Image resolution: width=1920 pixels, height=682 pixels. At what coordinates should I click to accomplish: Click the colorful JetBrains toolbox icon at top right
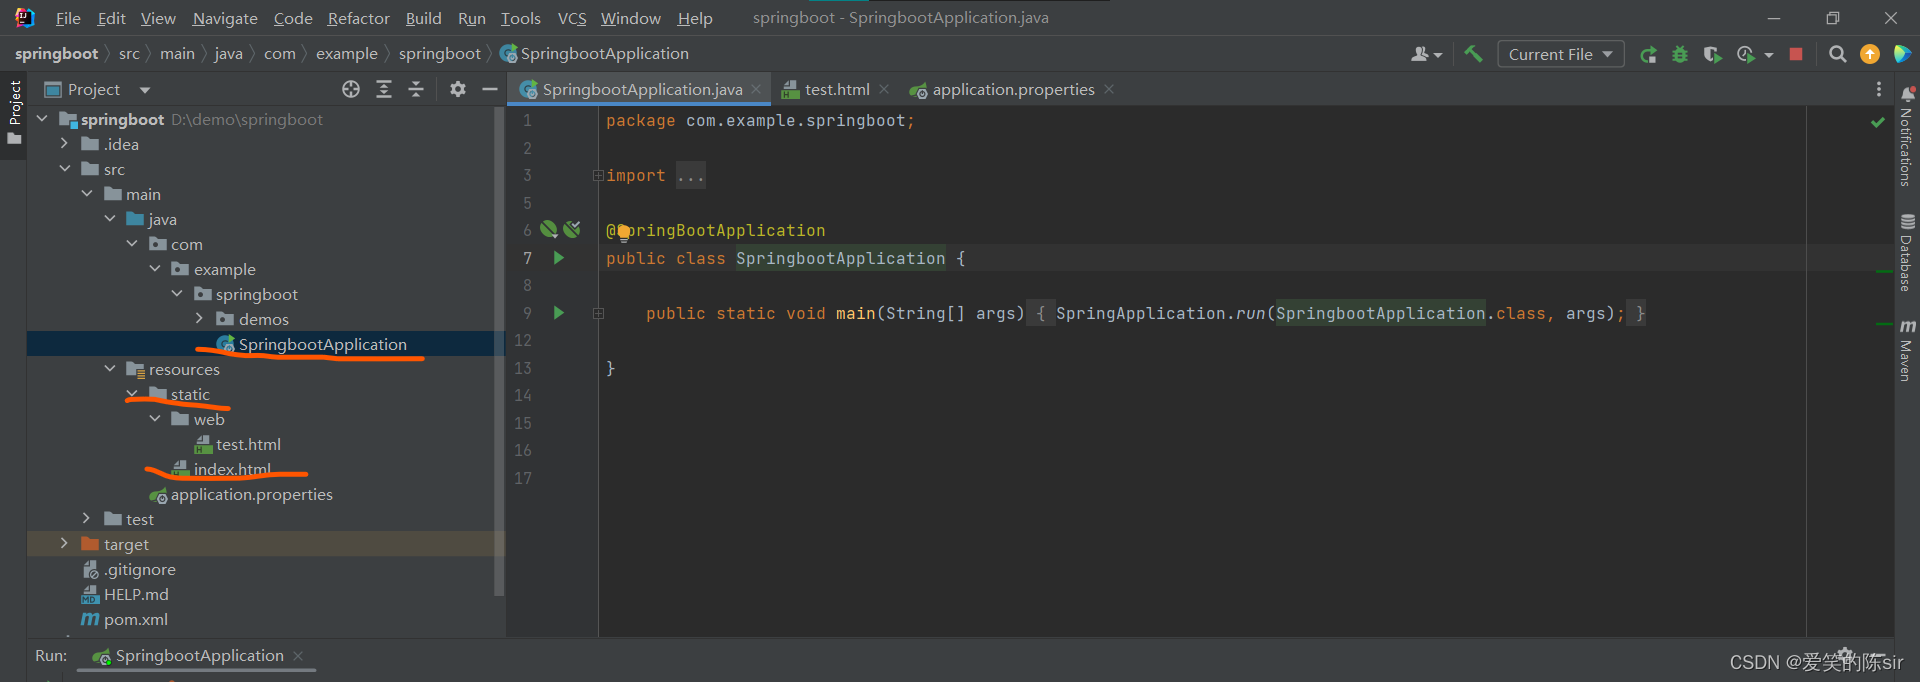(1902, 54)
